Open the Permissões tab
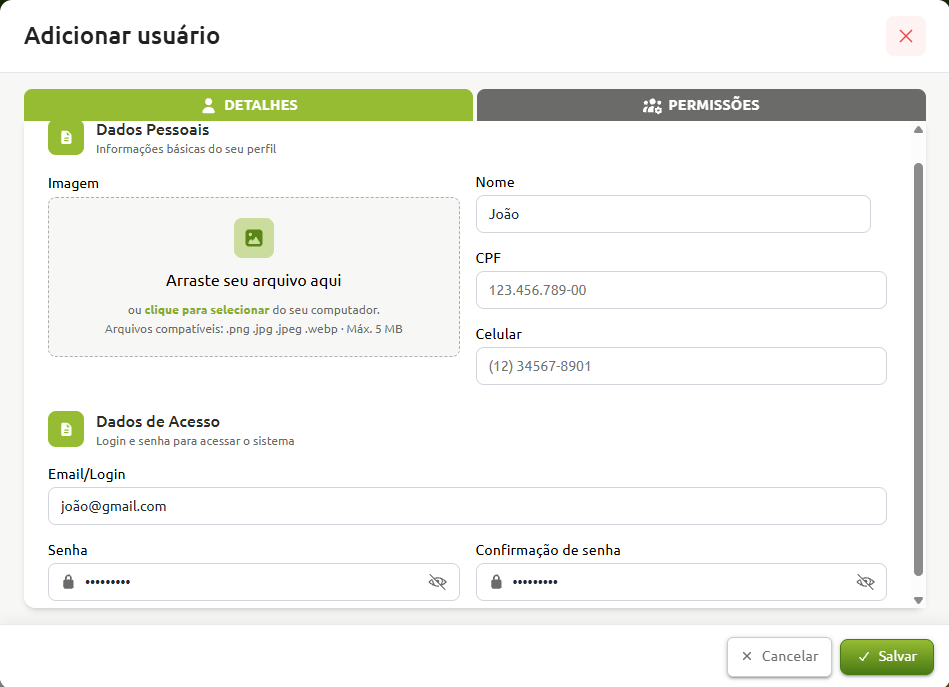Viewport: 949px width, 687px height. click(x=701, y=105)
